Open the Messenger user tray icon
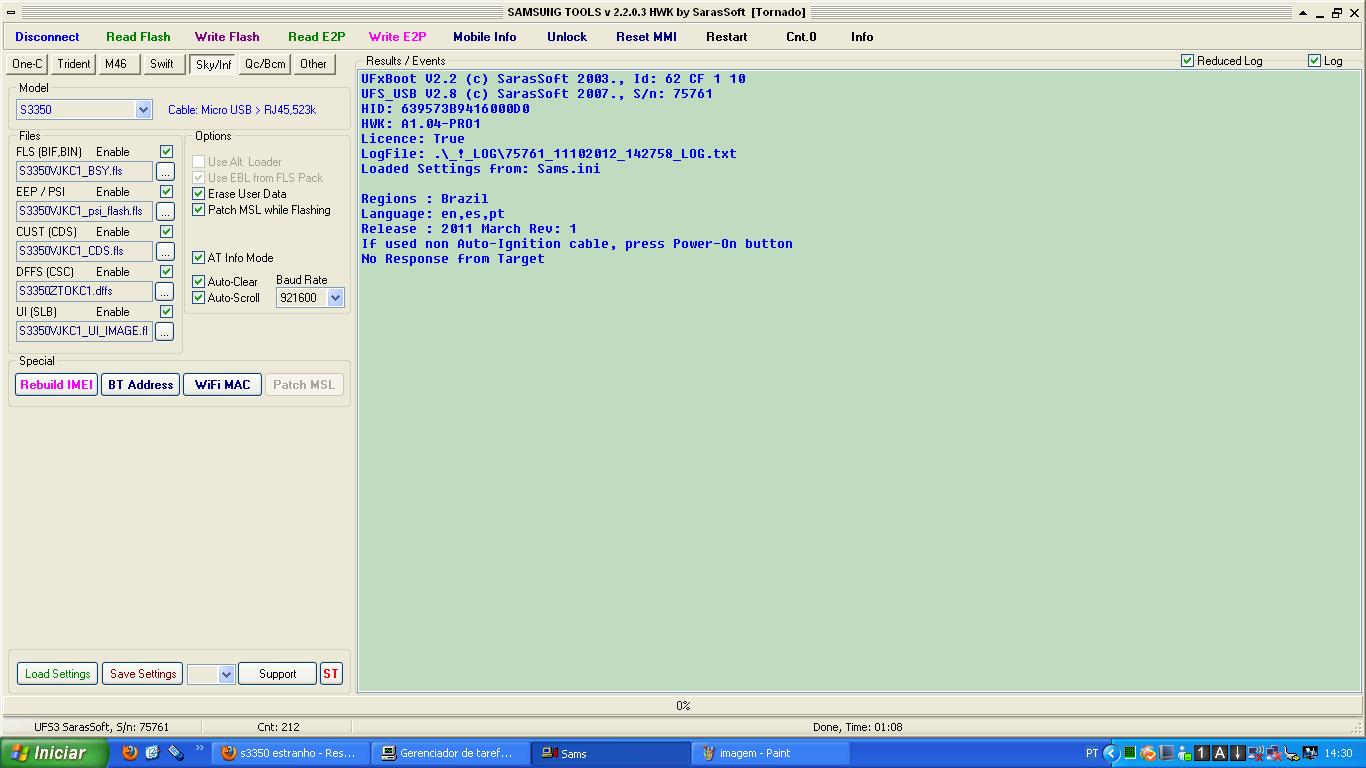 click(1184, 754)
